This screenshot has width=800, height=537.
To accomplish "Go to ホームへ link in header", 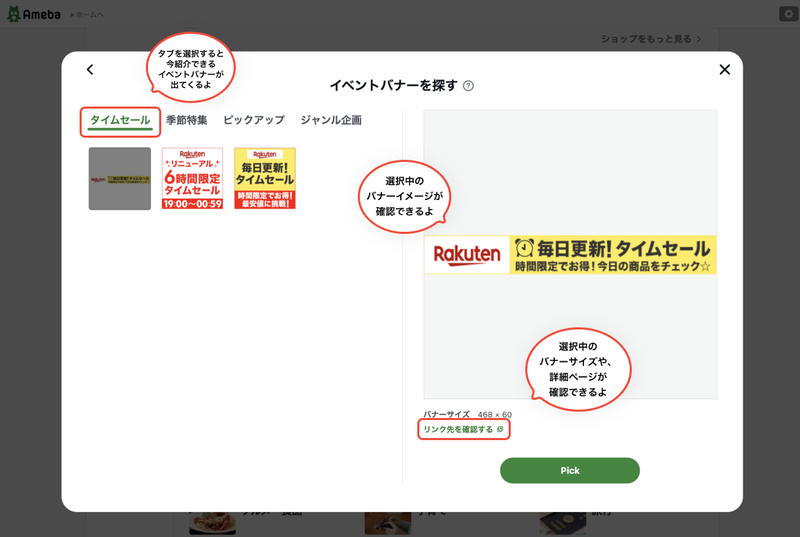I will click(x=87, y=15).
